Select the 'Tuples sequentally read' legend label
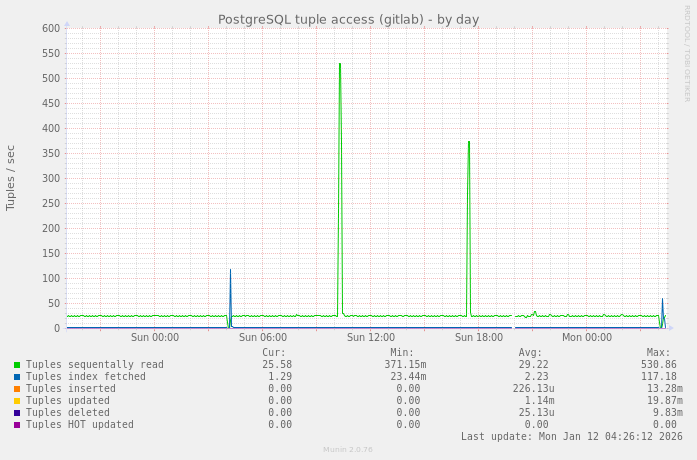The image size is (697, 460). click(95, 364)
